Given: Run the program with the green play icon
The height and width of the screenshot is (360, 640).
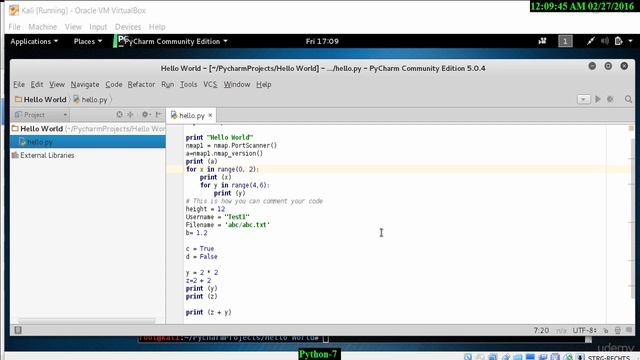Looking at the screenshot, I should (598, 99).
